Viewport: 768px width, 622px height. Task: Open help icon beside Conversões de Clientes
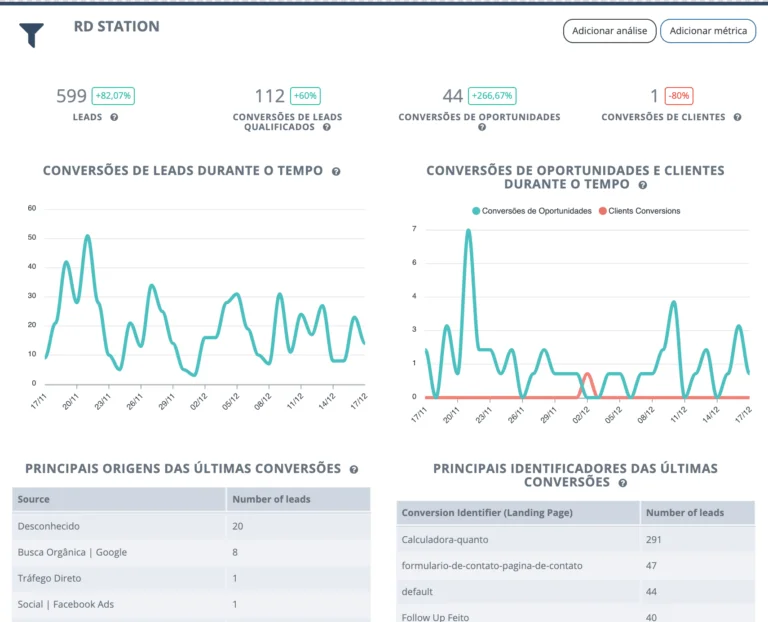[737, 117]
